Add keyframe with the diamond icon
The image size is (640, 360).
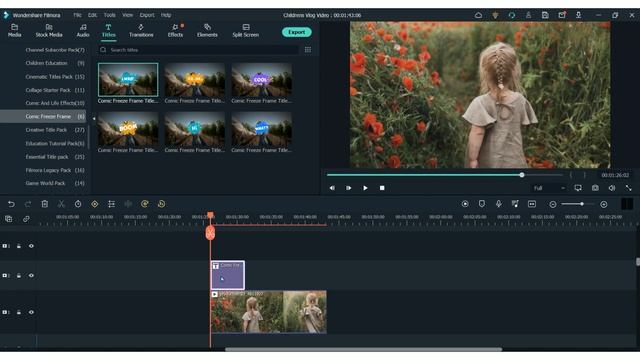(x=95, y=204)
